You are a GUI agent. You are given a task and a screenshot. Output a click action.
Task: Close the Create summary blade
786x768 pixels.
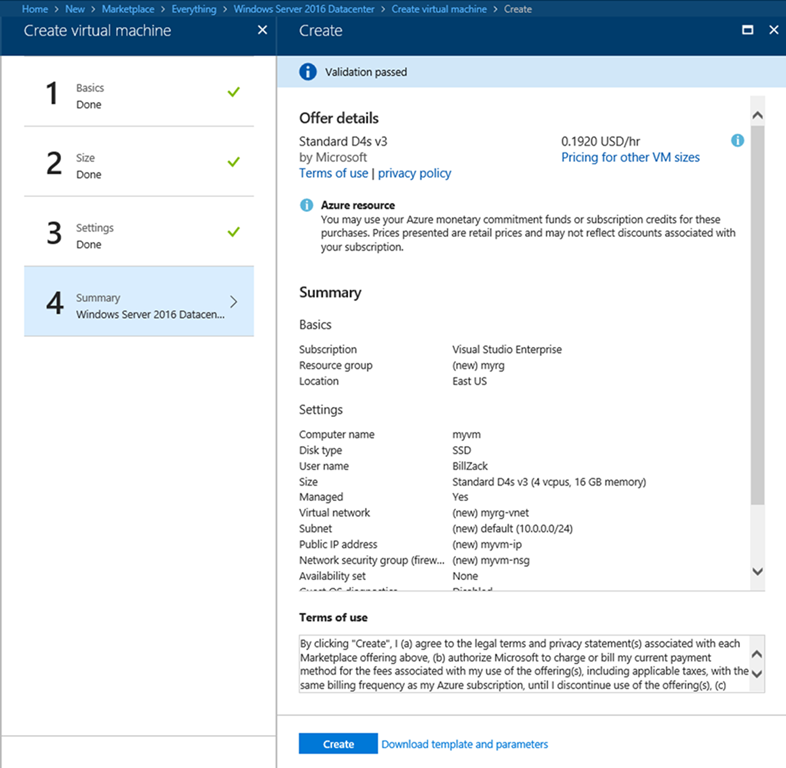tap(773, 30)
